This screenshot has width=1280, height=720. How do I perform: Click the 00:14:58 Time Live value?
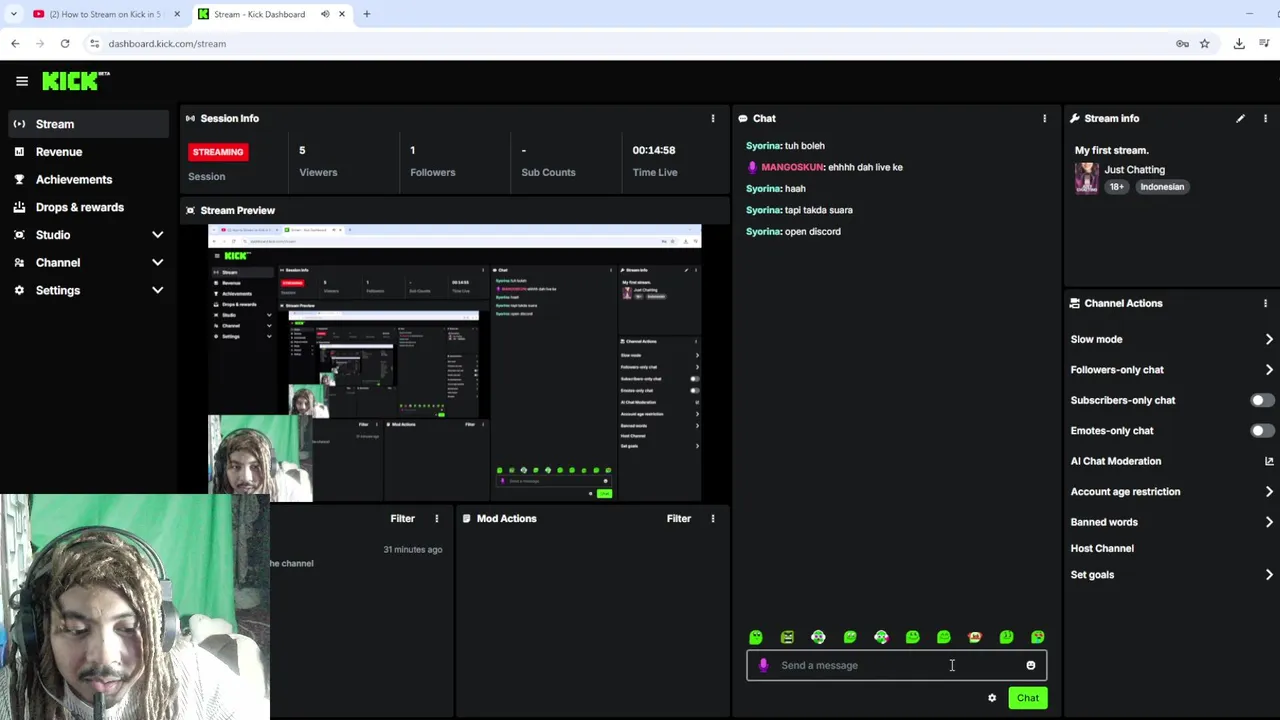[654, 150]
